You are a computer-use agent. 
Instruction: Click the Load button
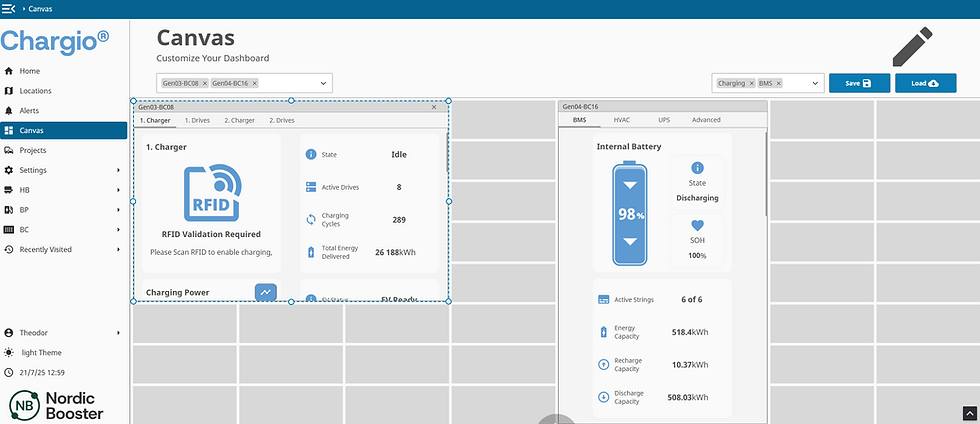pyautogui.click(x=926, y=83)
